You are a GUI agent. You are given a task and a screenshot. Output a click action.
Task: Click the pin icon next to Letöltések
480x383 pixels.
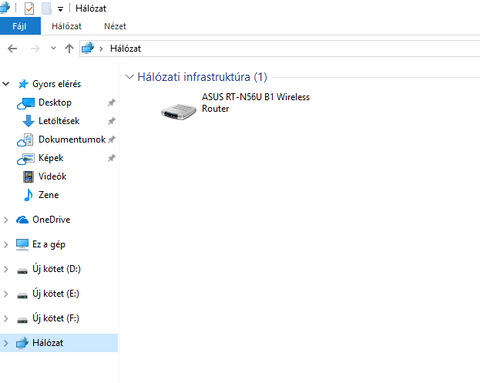point(111,121)
